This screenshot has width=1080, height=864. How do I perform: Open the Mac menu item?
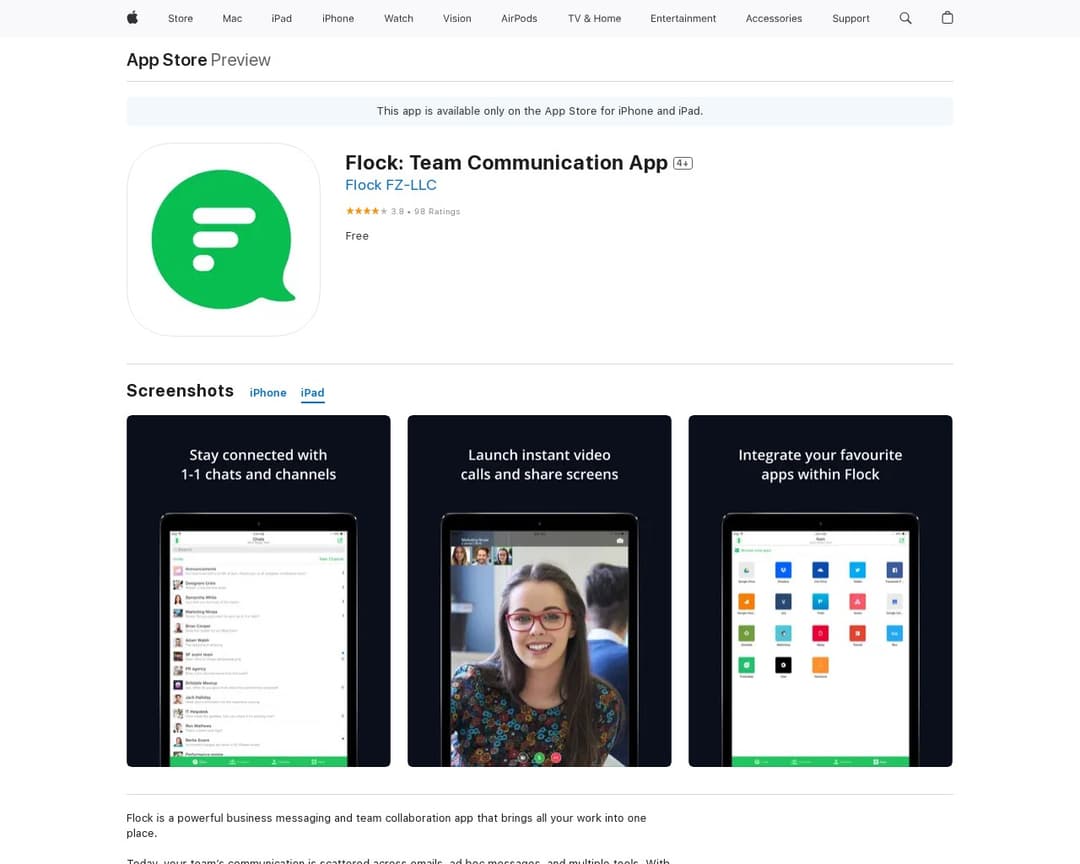click(232, 18)
